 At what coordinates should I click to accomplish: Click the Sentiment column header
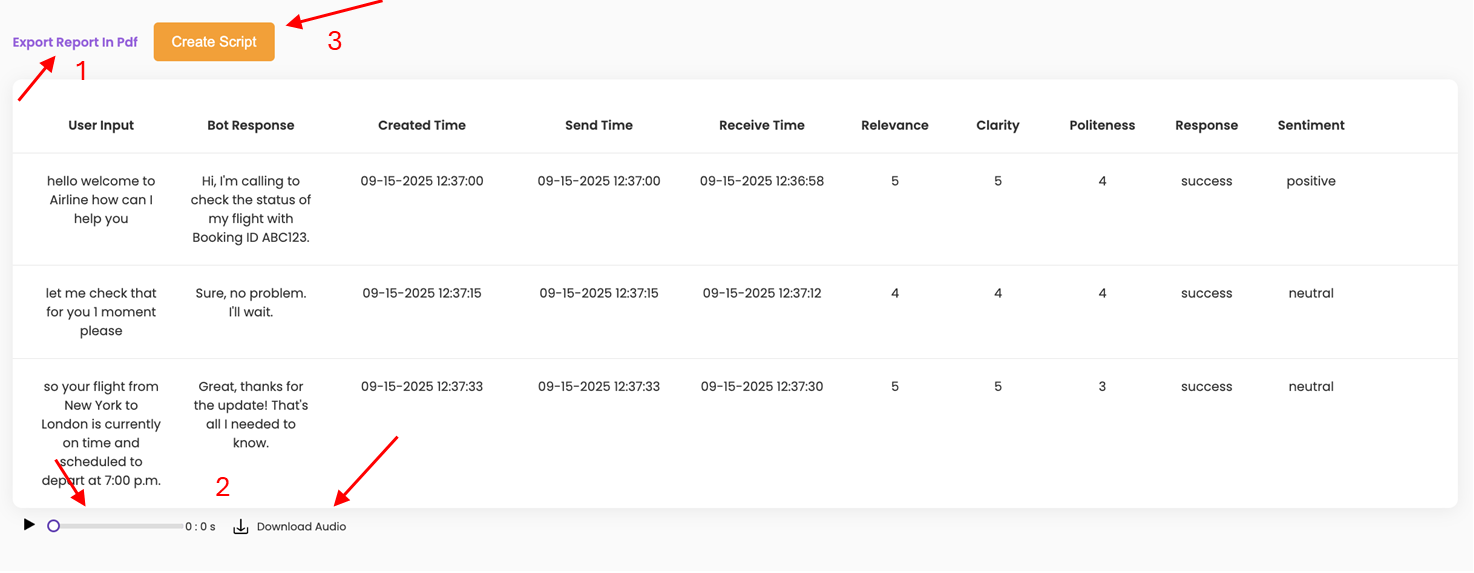coord(1311,126)
